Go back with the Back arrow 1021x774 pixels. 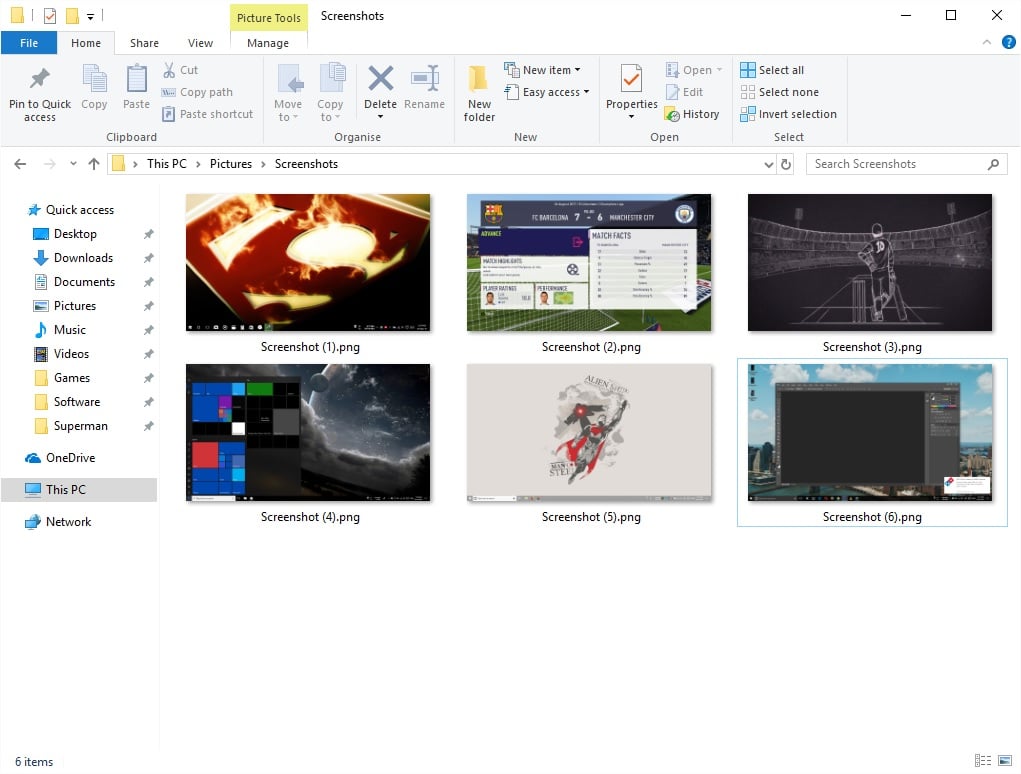coord(20,164)
